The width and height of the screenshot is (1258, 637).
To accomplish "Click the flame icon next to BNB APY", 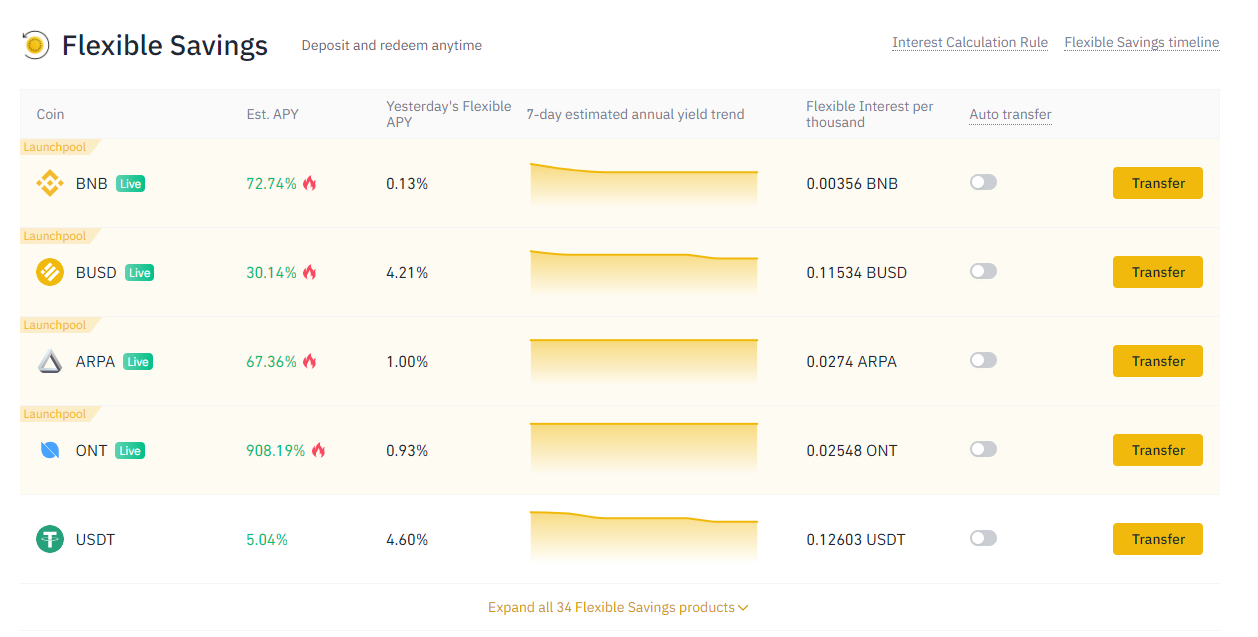I will pos(310,184).
